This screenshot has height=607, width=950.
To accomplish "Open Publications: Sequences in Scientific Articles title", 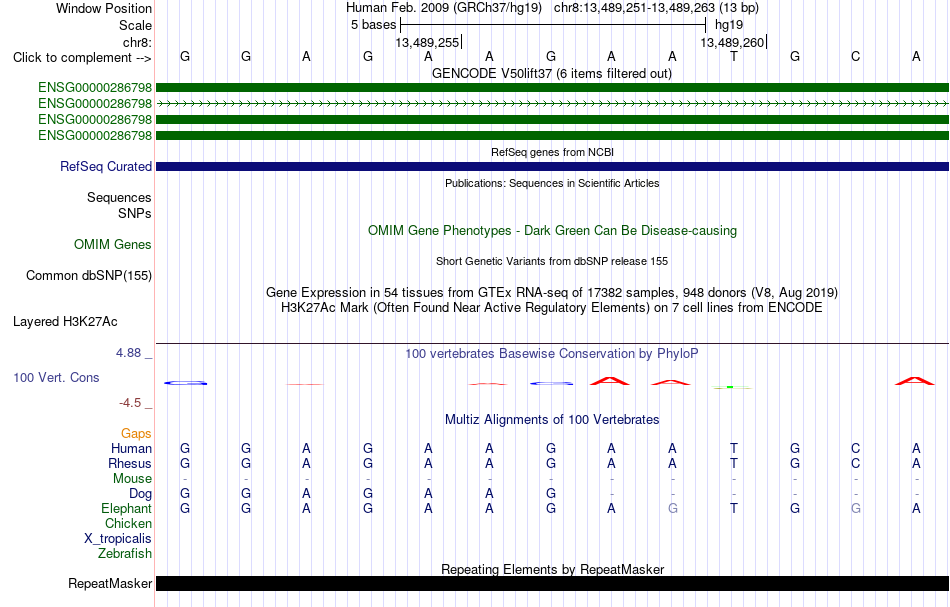I will [x=552, y=183].
